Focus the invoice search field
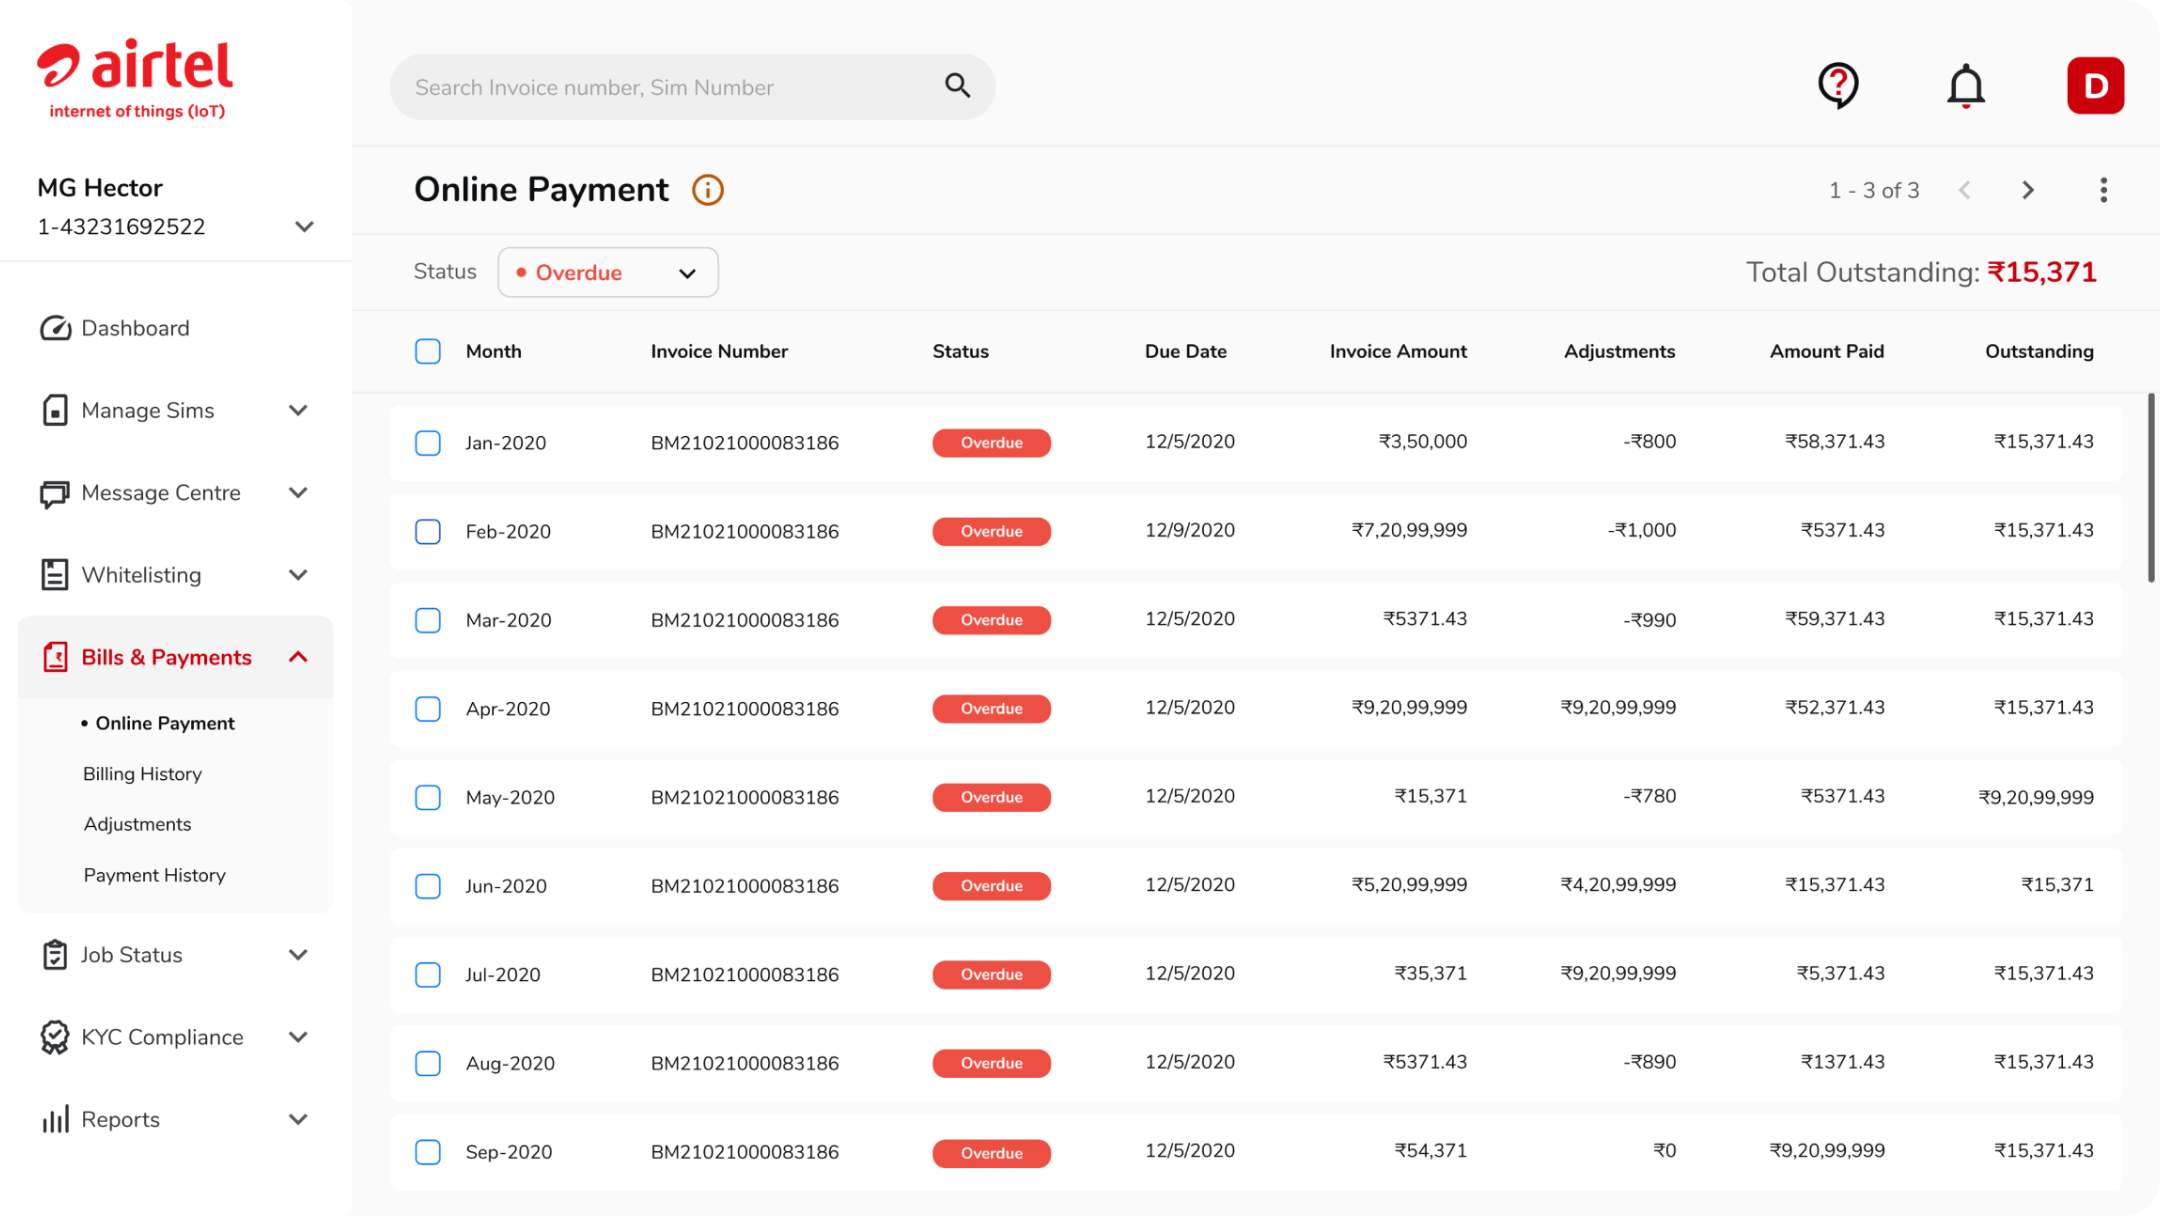The image size is (2160, 1216). coord(692,87)
